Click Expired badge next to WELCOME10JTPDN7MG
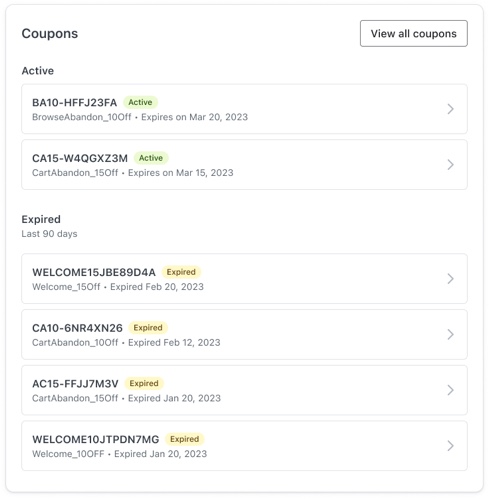This screenshot has width=489, height=499. pyautogui.click(x=185, y=439)
